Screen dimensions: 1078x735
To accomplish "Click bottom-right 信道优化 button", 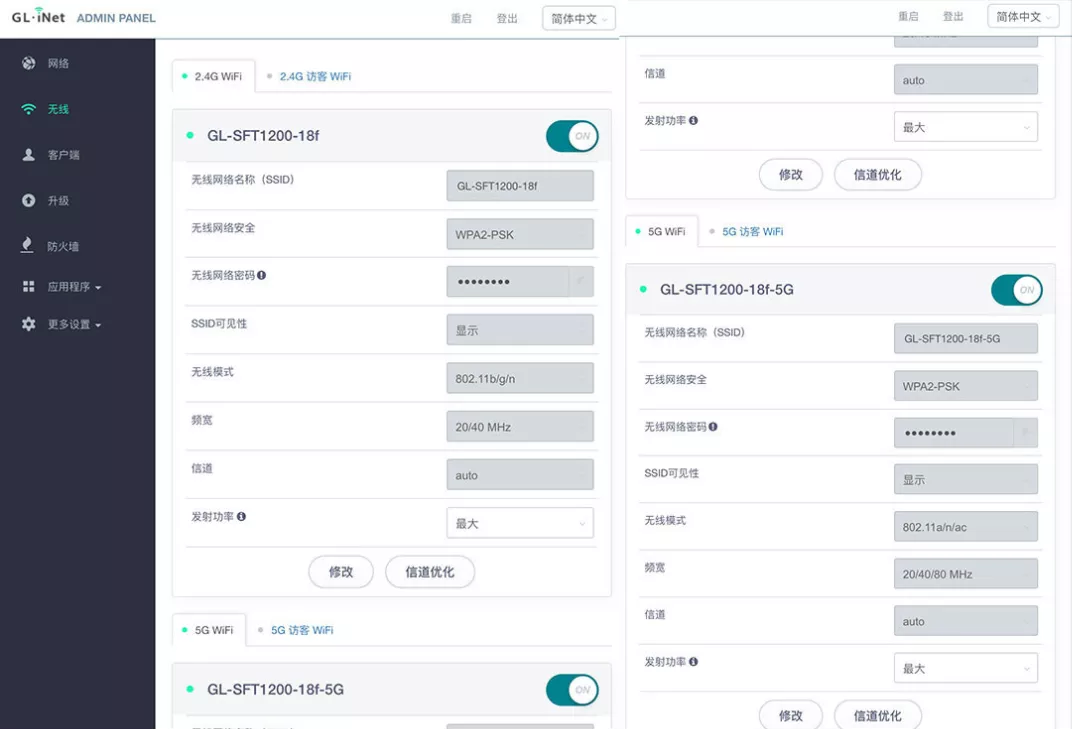I will (877, 715).
